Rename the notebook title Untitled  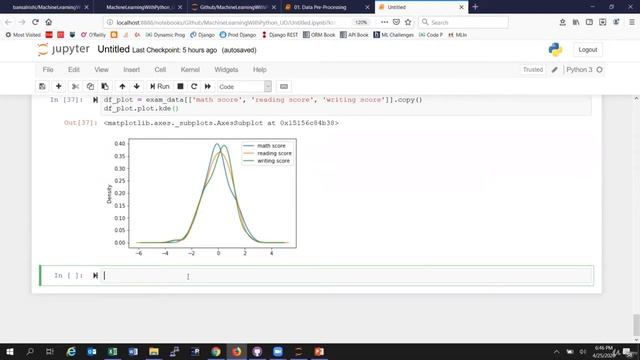click(113, 49)
